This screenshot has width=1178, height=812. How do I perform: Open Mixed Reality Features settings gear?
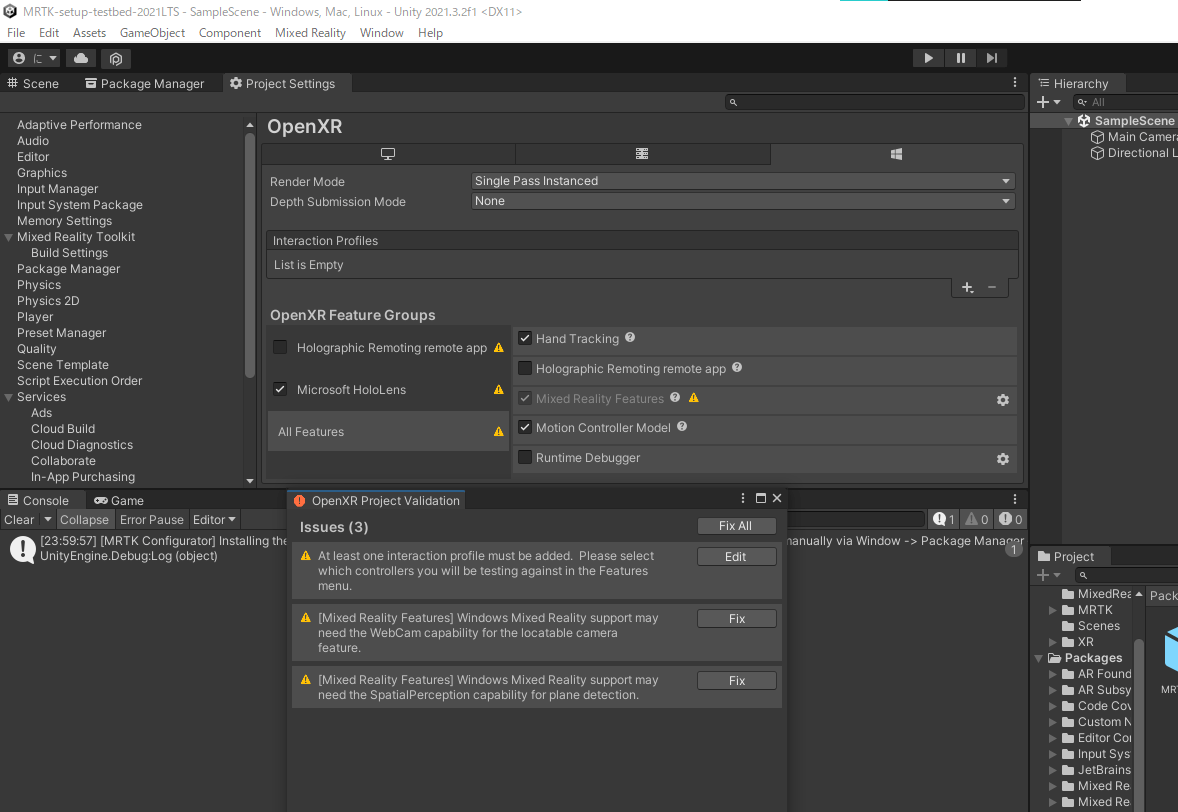coord(1002,400)
